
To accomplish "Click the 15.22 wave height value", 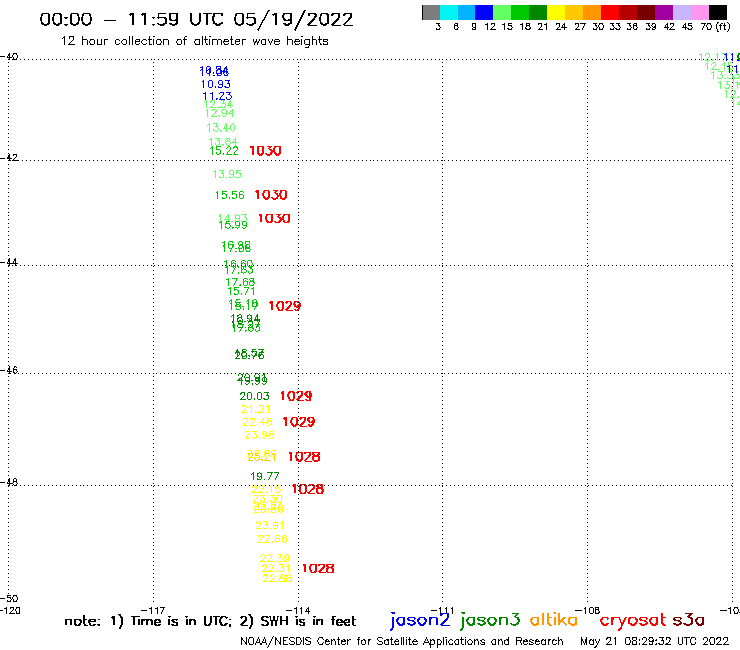I will pyautogui.click(x=224, y=151).
